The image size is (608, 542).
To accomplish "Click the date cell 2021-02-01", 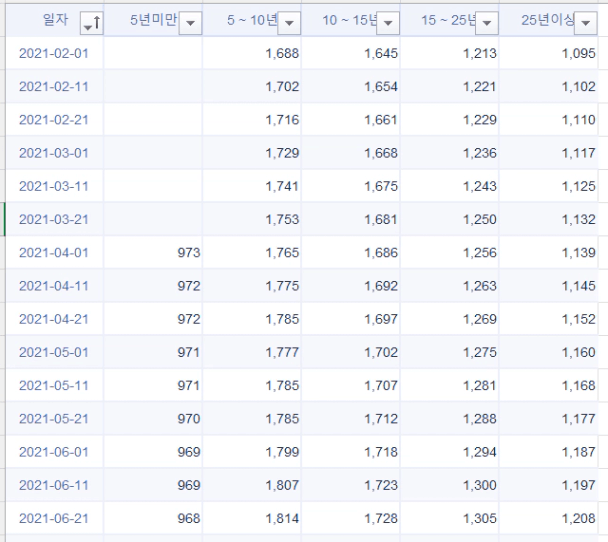I will pyautogui.click(x=54, y=53).
